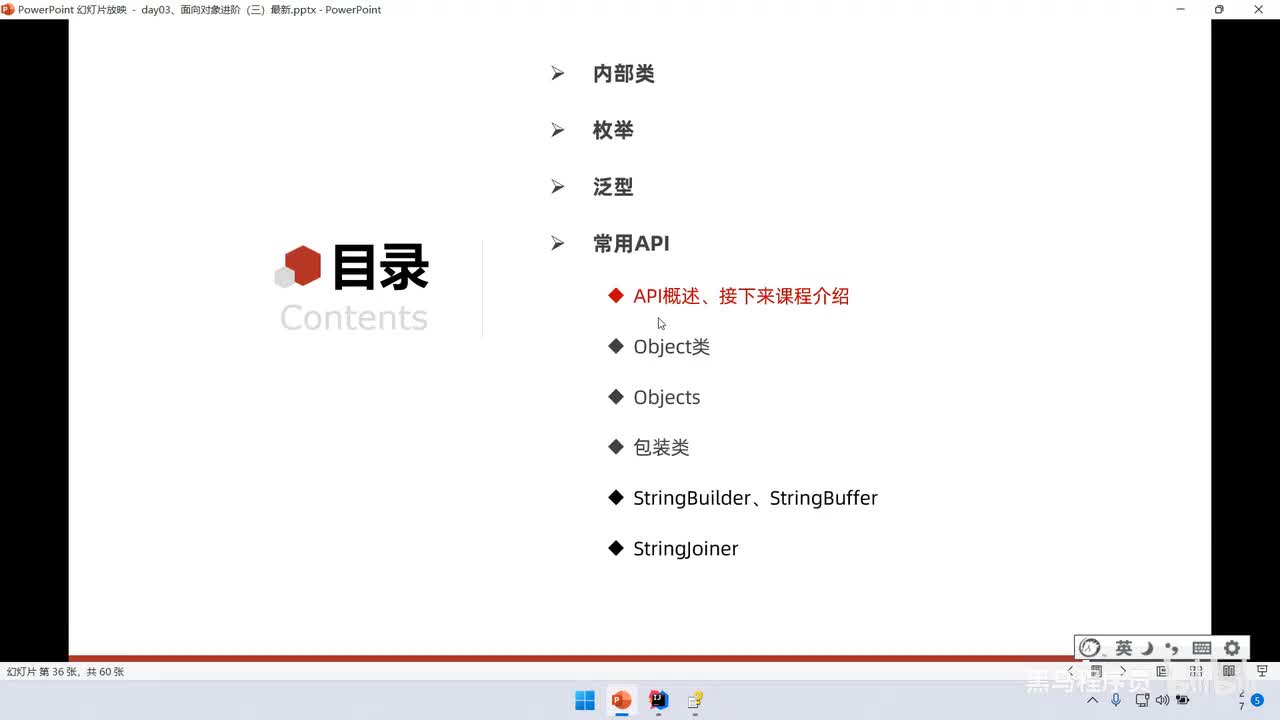The height and width of the screenshot is (720, 1280).
Task: Toggle the punctuation mode on IME bar
Action: [1172, 648]
